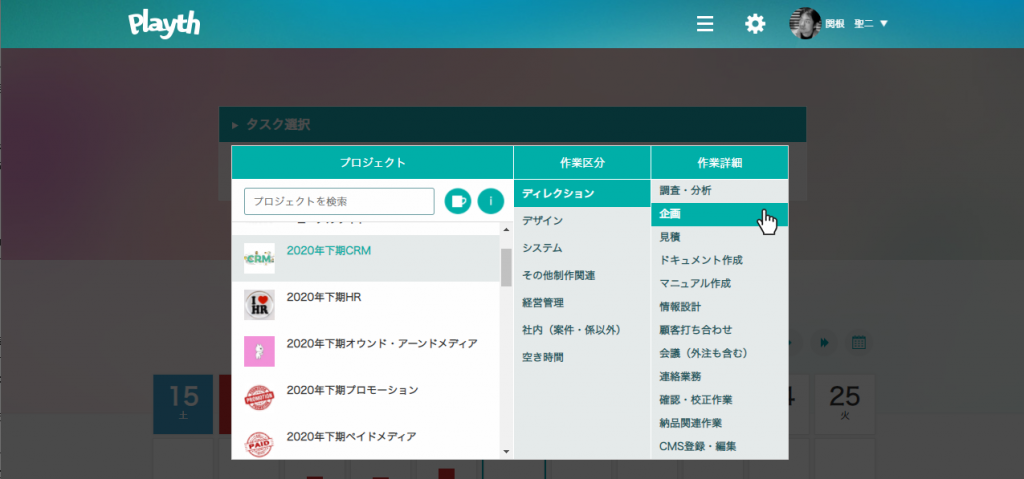Click the 作業詳細 column header
Viewport: 1024px width, 479px height.
pos(719,163)
